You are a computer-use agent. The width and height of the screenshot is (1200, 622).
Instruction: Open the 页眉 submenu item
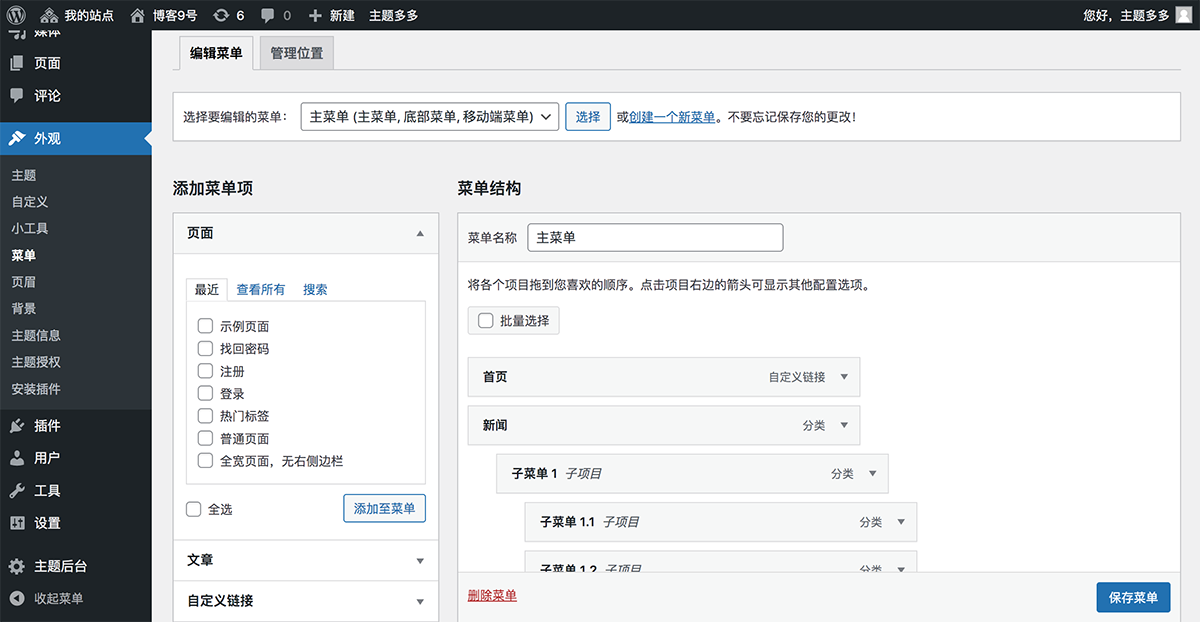[x=24, y=282]
